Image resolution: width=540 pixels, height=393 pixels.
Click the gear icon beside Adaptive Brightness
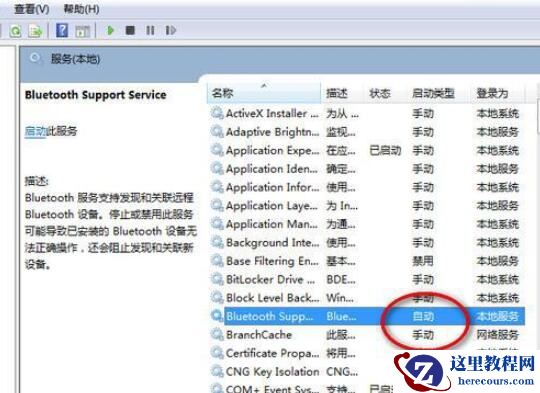pyautogui.click(x=217, y=132)
